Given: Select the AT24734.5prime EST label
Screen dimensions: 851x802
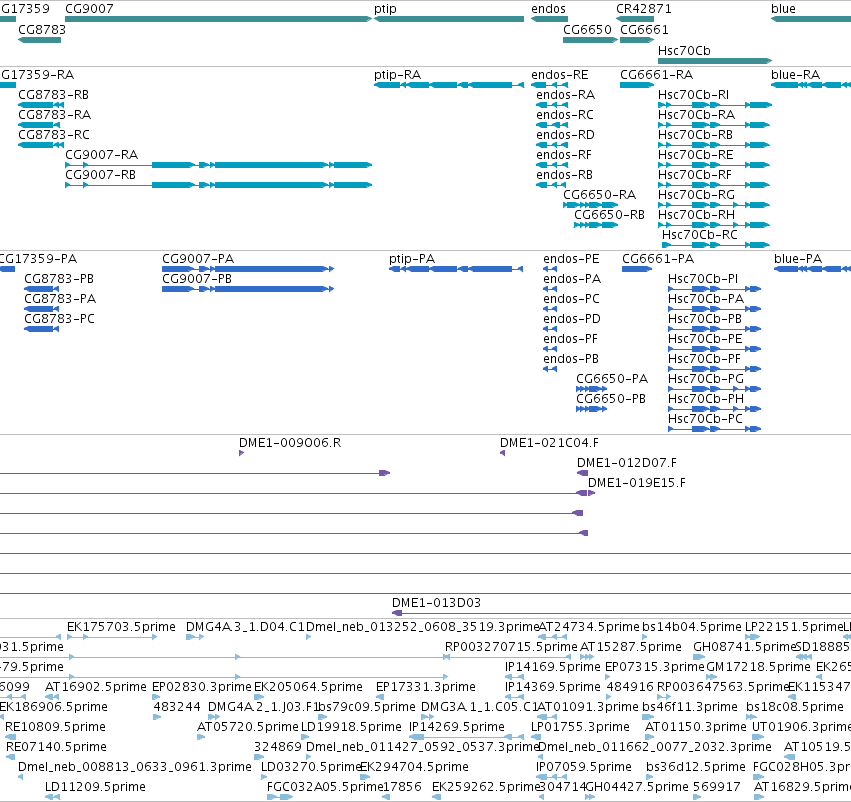Looking at the screenshot, I should coord(589,627).
